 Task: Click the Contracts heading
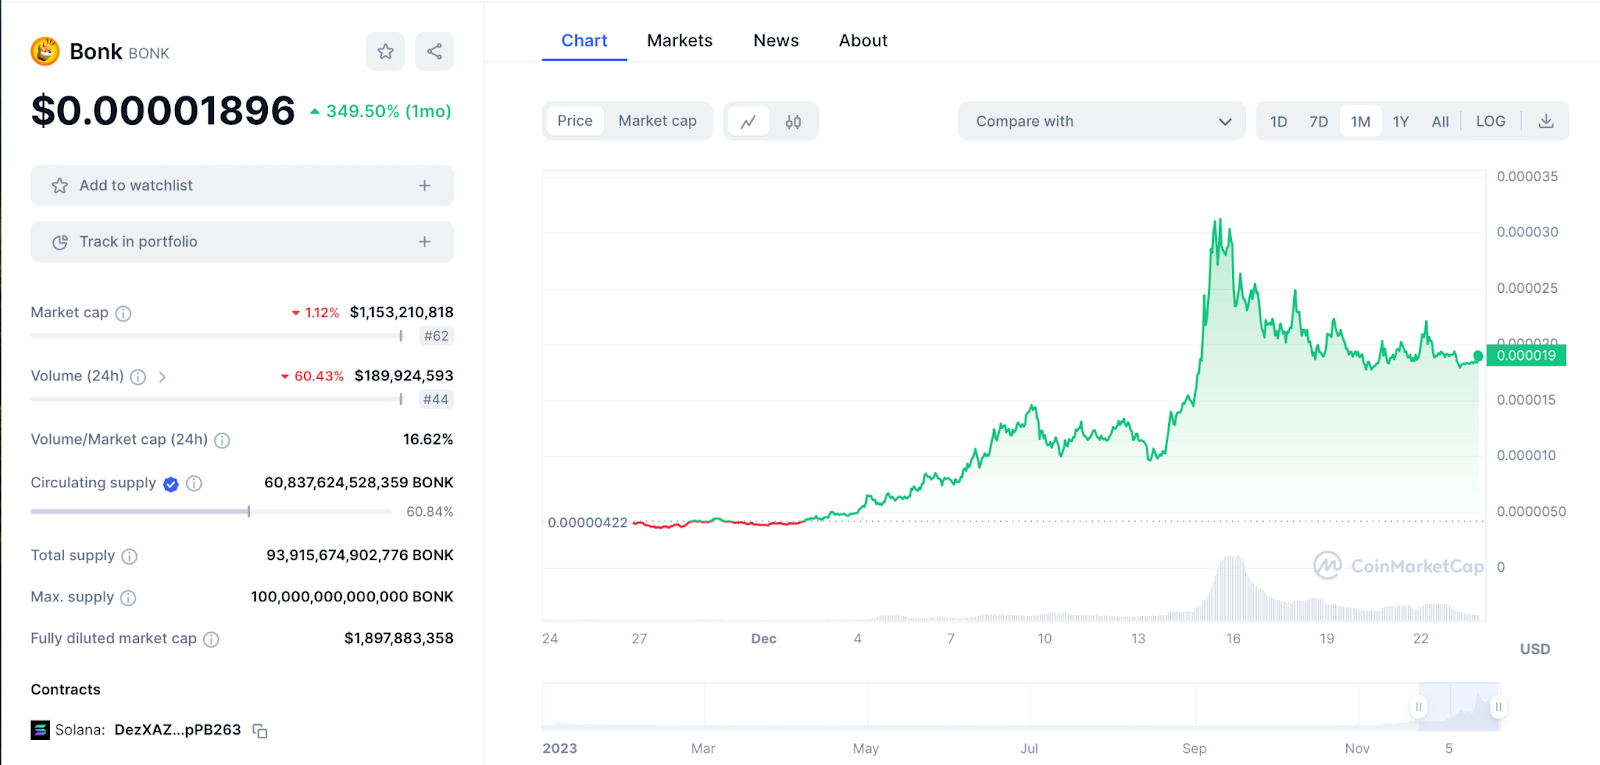click(x=66, y=689)
